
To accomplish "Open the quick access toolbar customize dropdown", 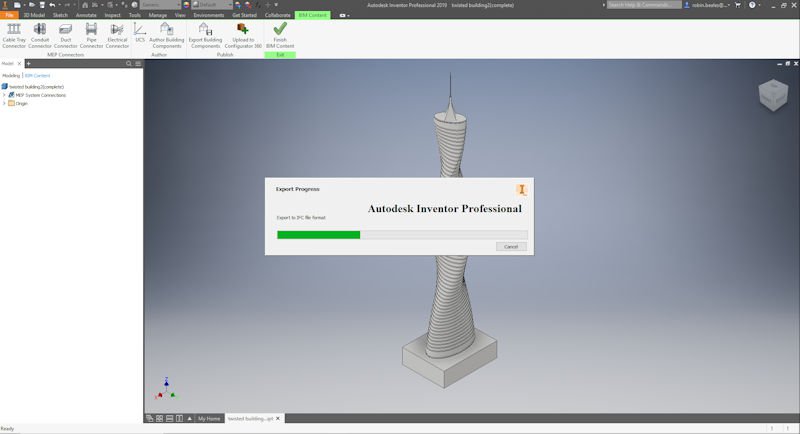I will point(276,5).
